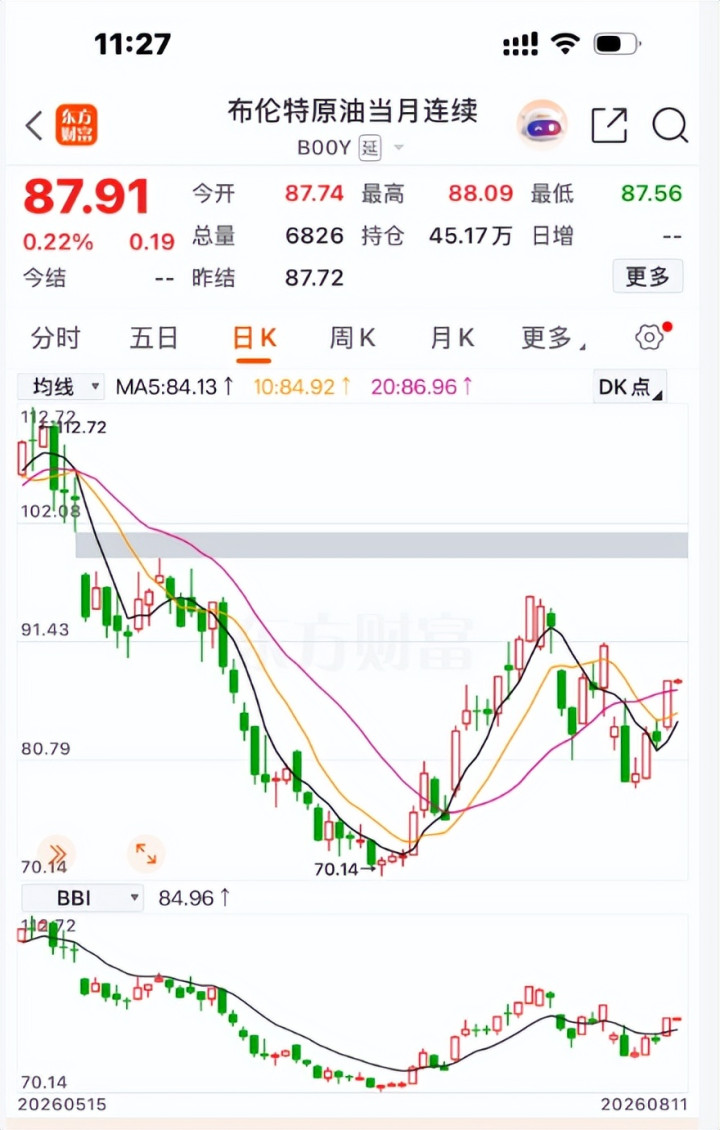This screenshot has height=1130, width=720.
Task: Expand the 更多 period options tab
Action: (553, 337)
